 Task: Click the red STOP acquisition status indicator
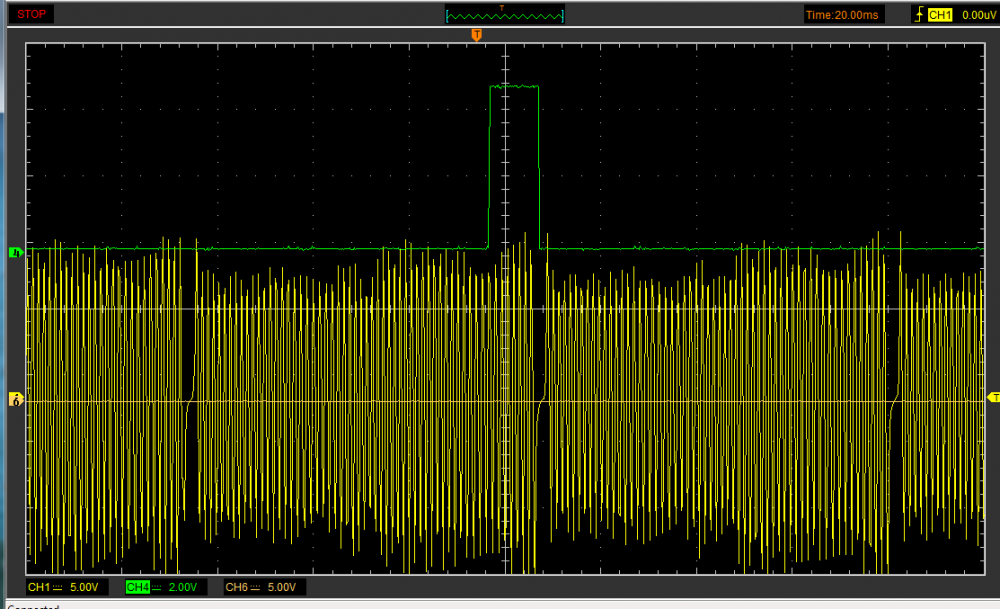pos(31,14)
